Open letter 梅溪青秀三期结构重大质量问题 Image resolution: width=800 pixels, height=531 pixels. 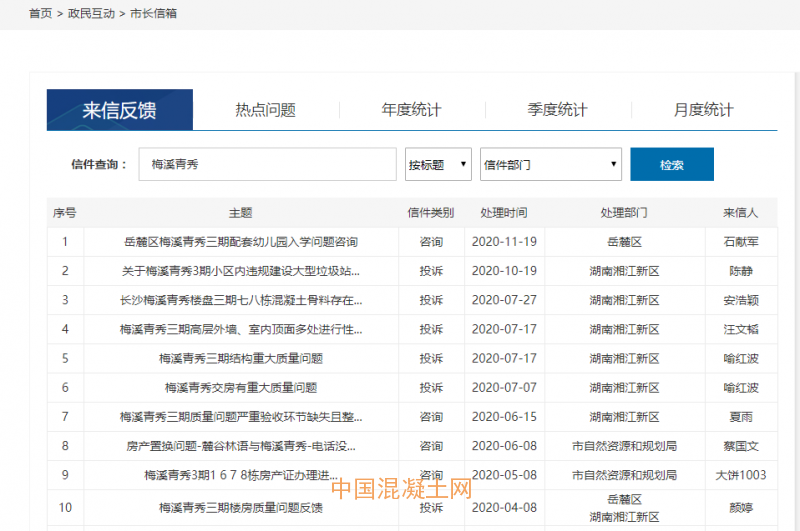coord(240,358)
